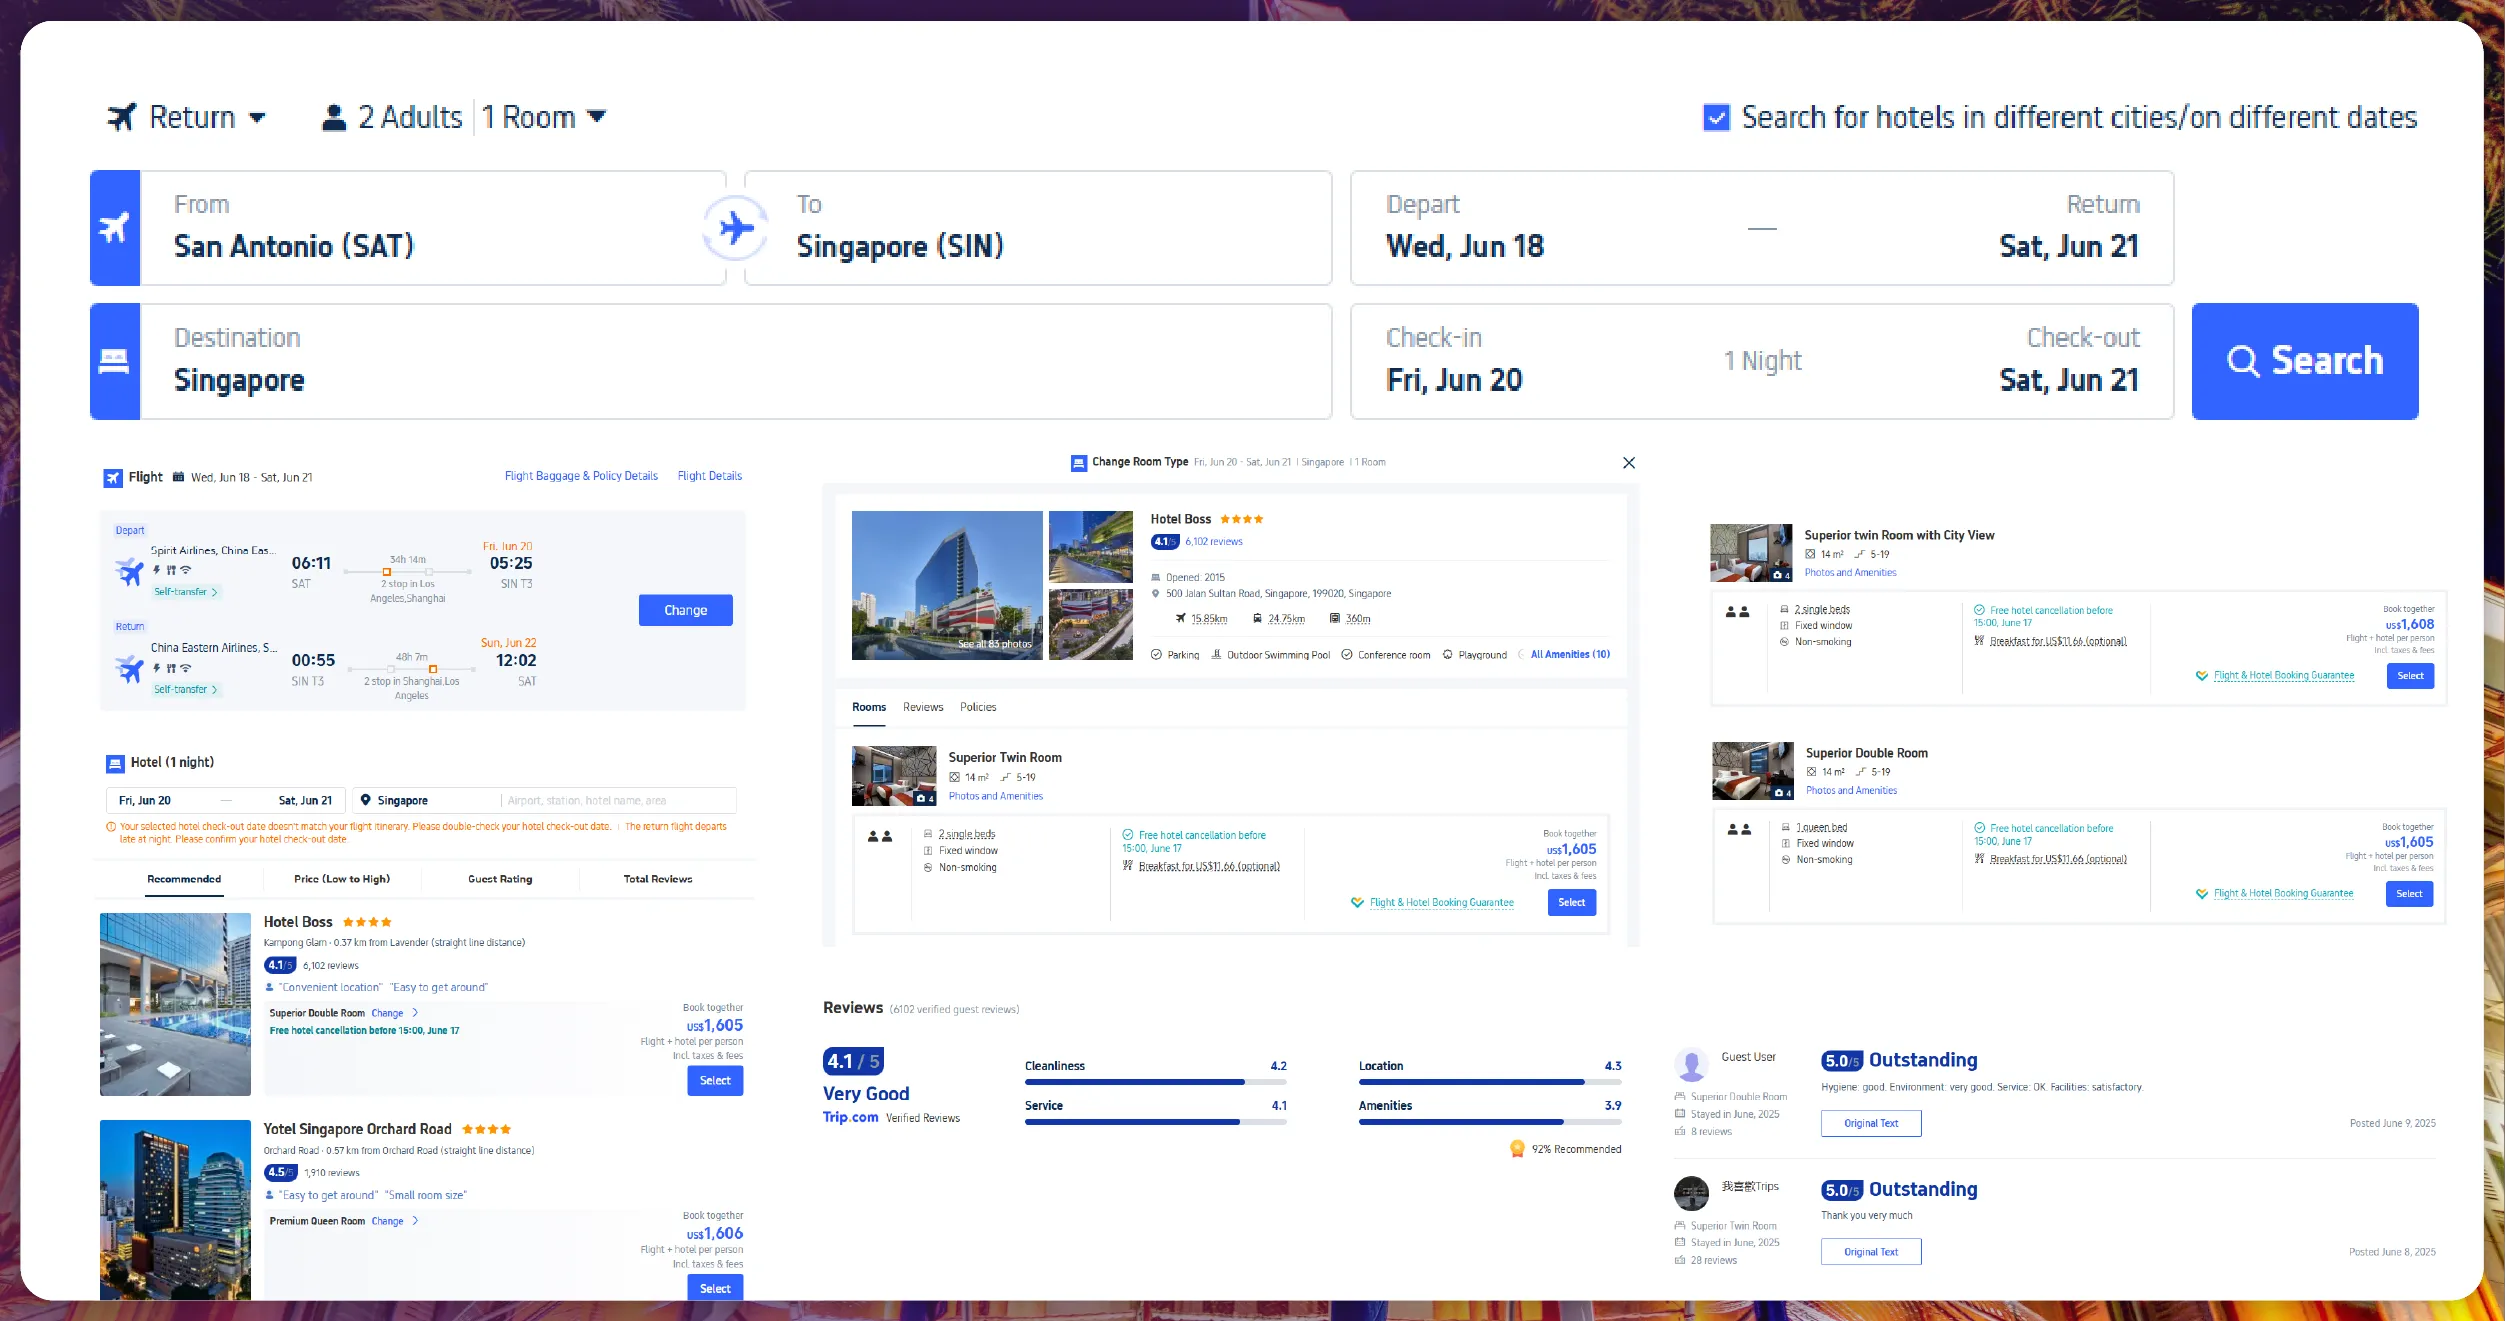This screenshot has width=2505, height=1321.
Task: Select the Parking amenity icon
Action: pyautogui.click(x=1158, y=655)
